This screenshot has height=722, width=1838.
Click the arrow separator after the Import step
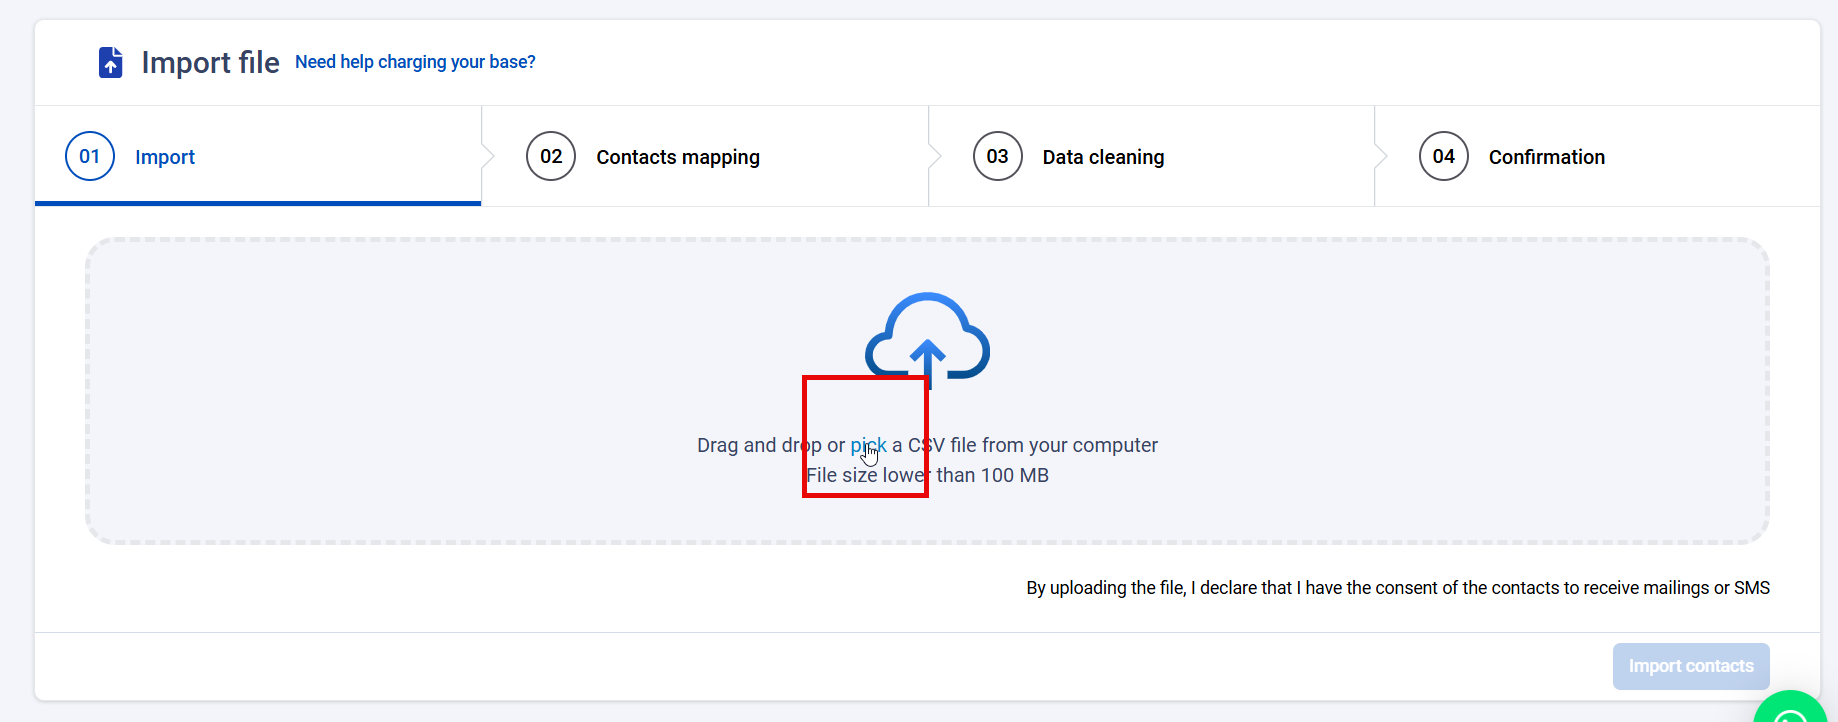(487, 157)
